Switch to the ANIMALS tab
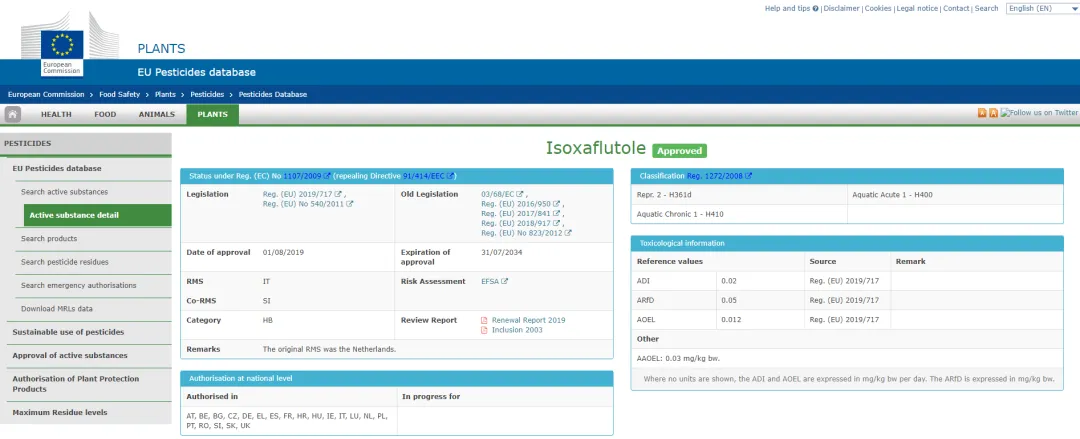1080x439 pixels. [156, 114]
